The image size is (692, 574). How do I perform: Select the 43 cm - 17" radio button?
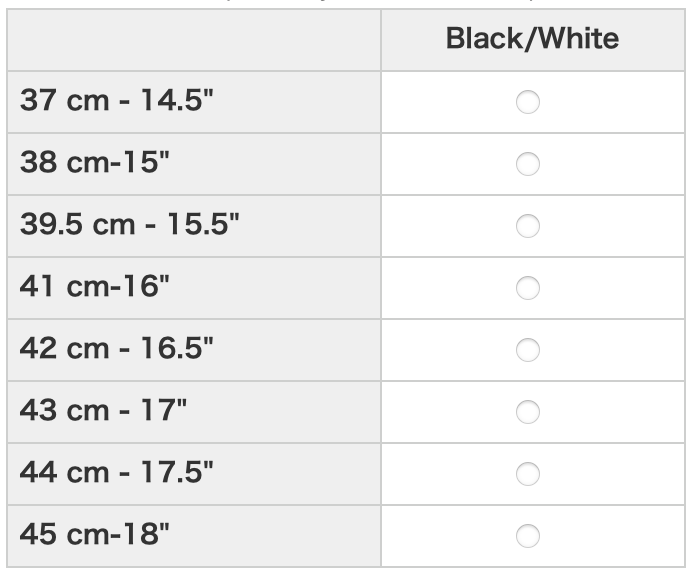coord(528,411)
